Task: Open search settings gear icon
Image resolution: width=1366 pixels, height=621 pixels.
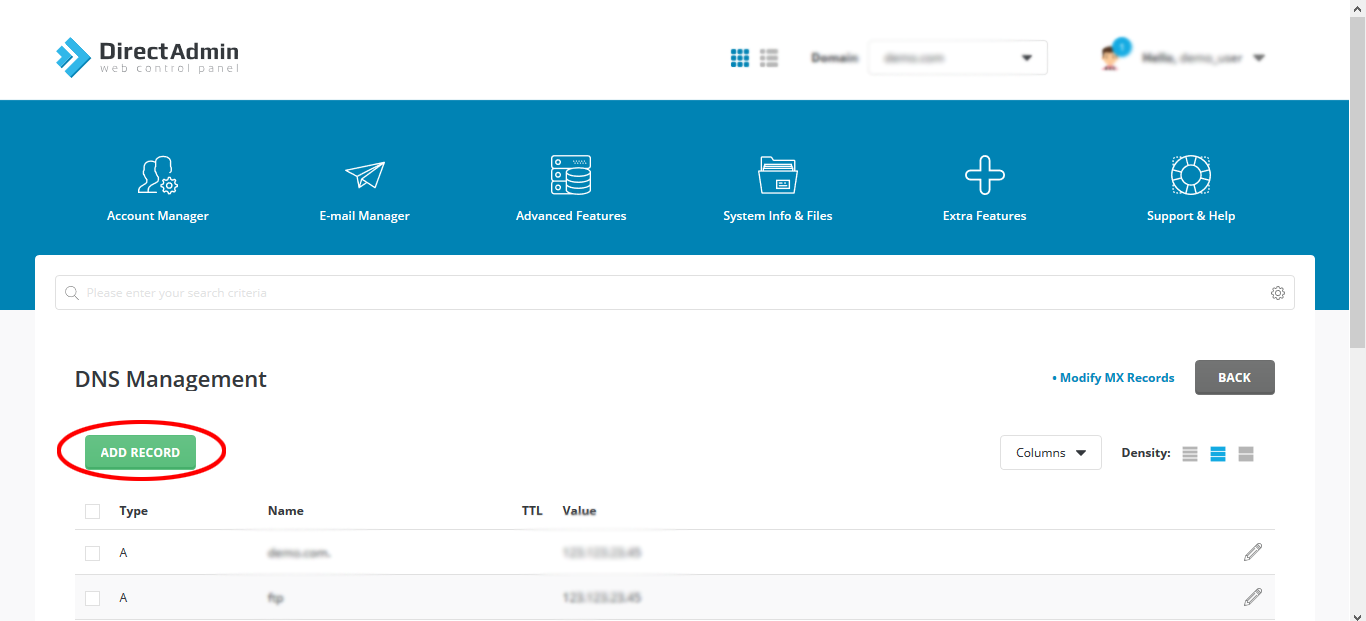Action: 1278,293
